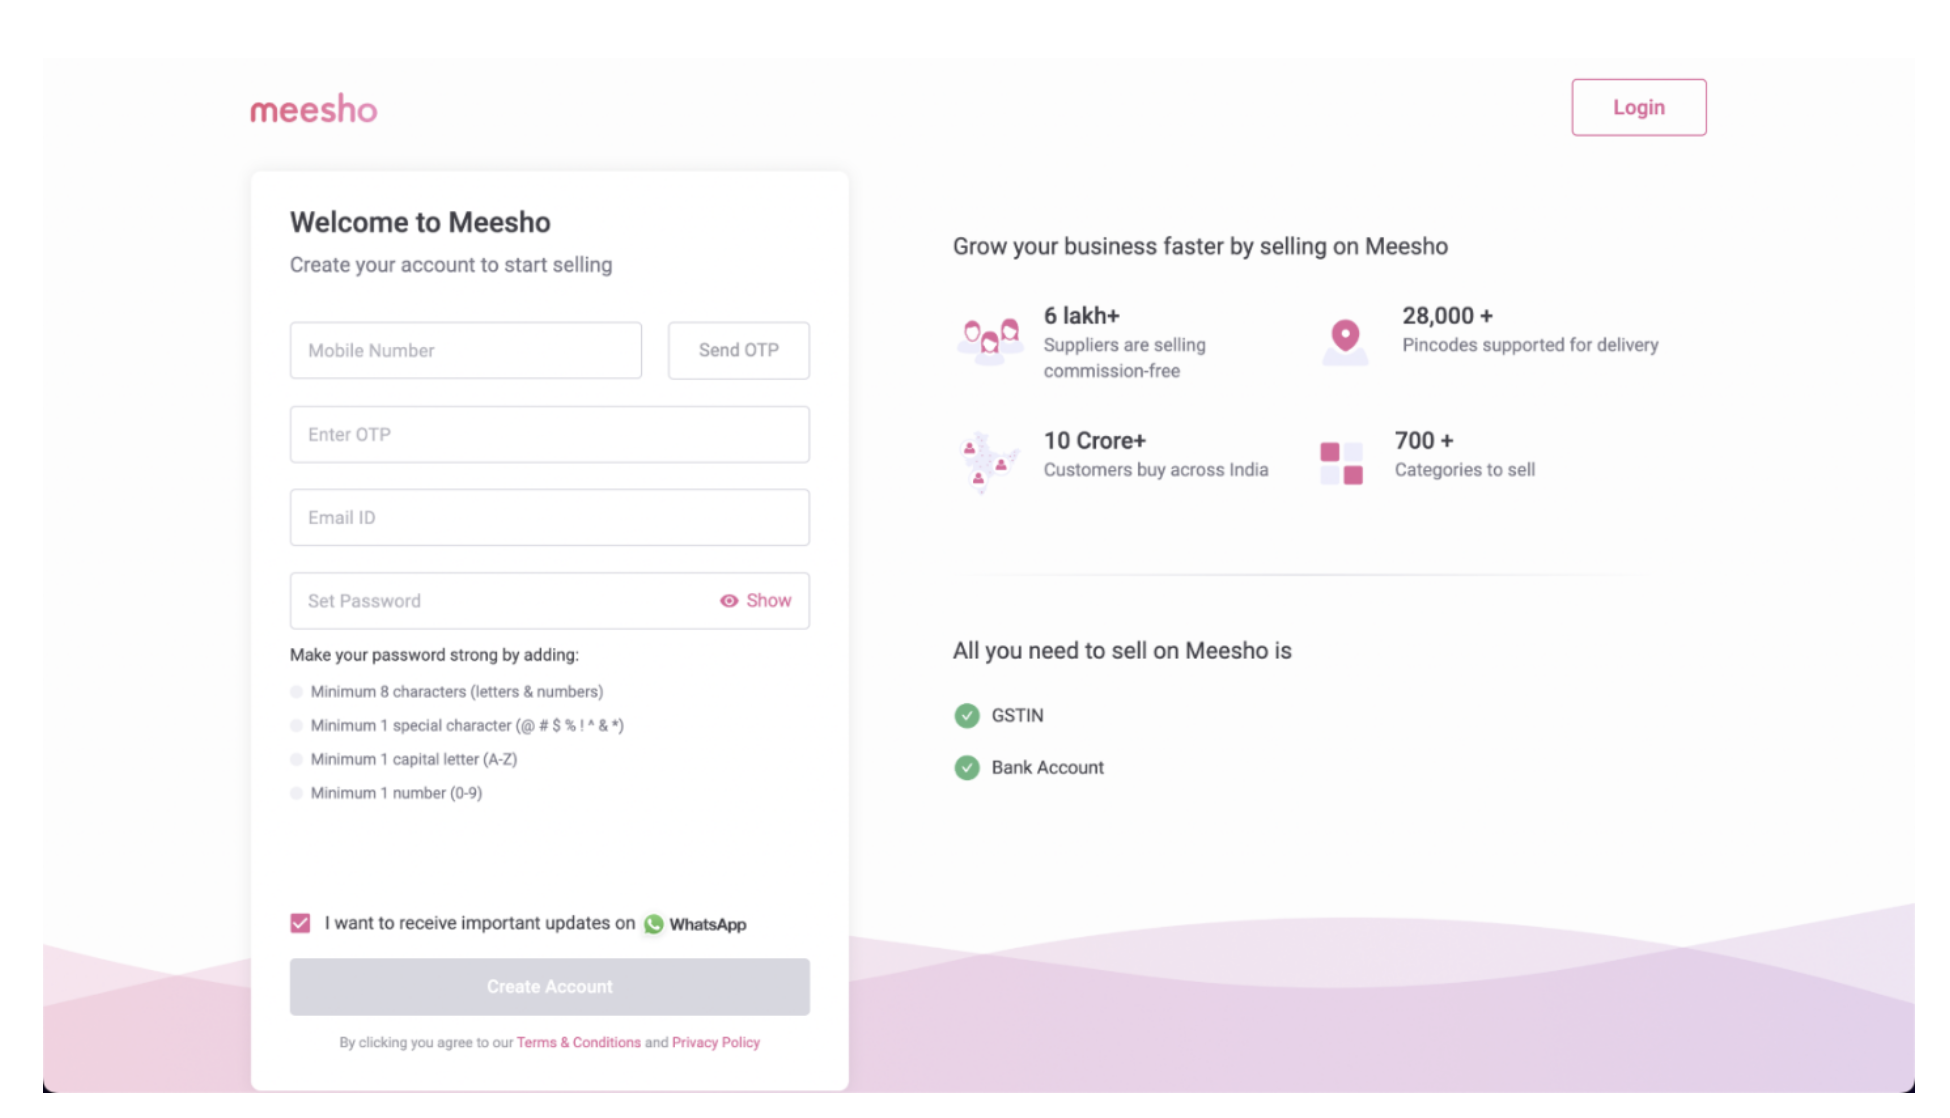Click the WhatsApp icon next to the checkbox label
This screenshot has width=1950, height=1118.
click(x=654, y=924)
